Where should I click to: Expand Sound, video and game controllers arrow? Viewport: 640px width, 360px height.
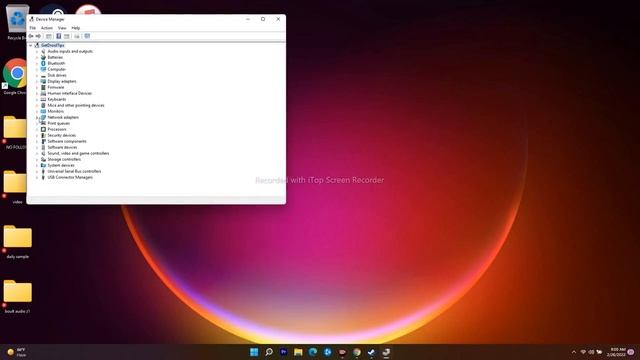coord(37,153)
